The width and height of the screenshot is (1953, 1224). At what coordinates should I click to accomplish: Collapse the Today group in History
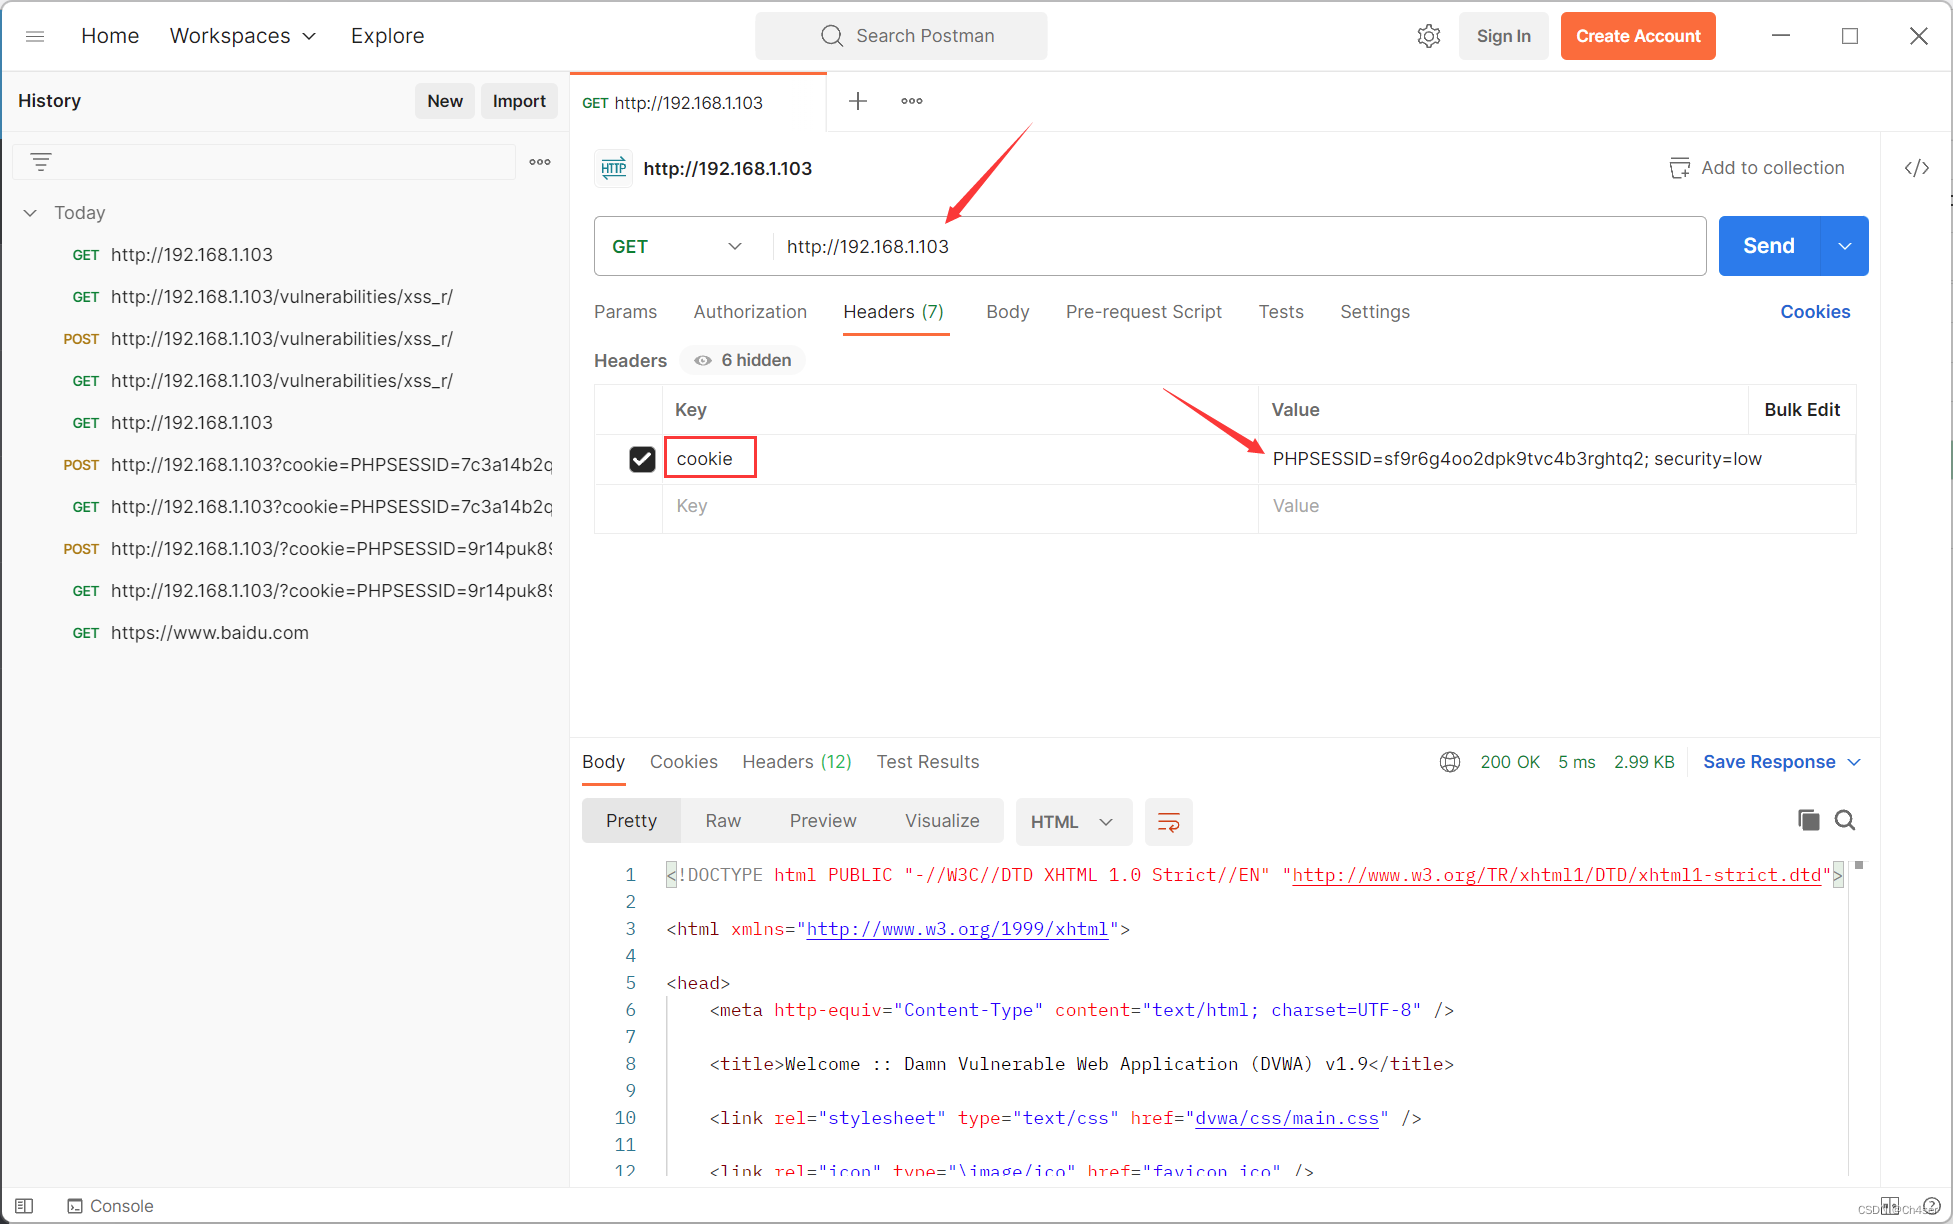[x=29, y=212]
